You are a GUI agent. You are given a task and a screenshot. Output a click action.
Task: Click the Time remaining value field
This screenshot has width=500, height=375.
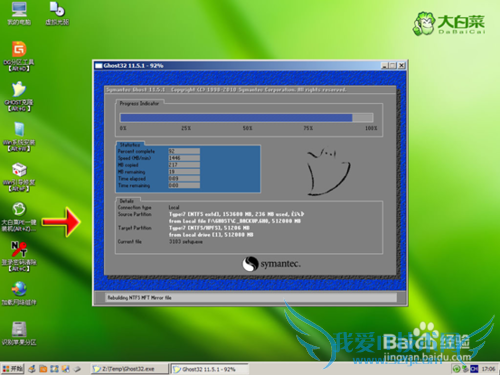pyautogui.click(x=184, y=185)
